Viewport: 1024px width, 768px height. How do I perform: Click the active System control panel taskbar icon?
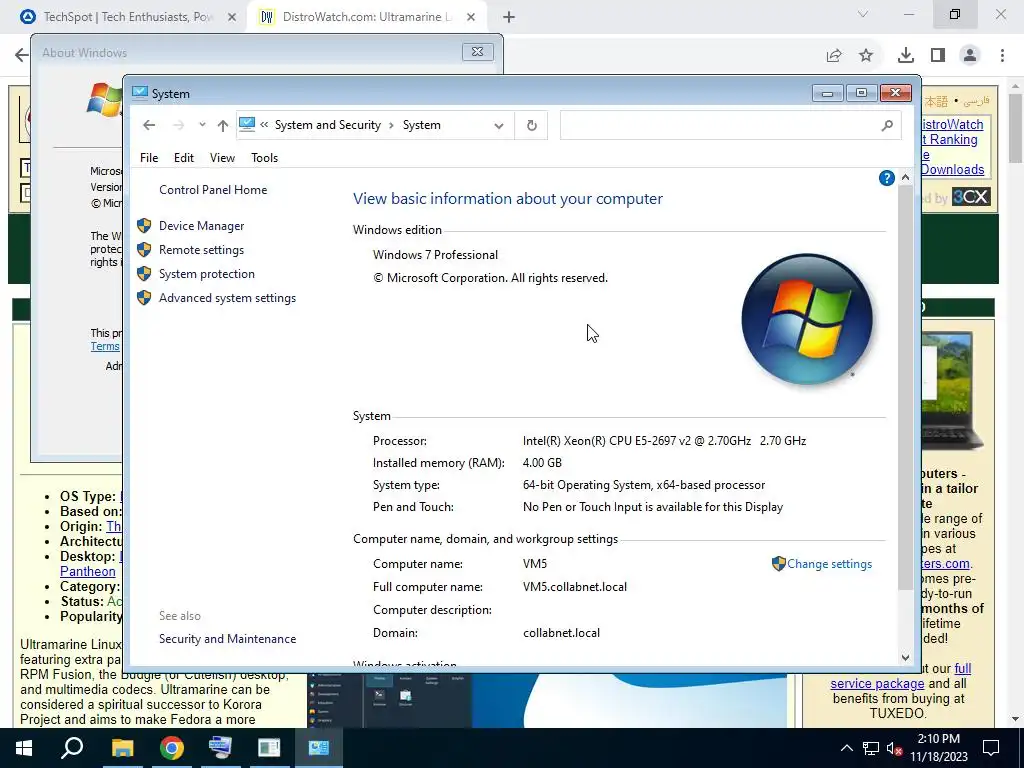[x=319, y=748]
